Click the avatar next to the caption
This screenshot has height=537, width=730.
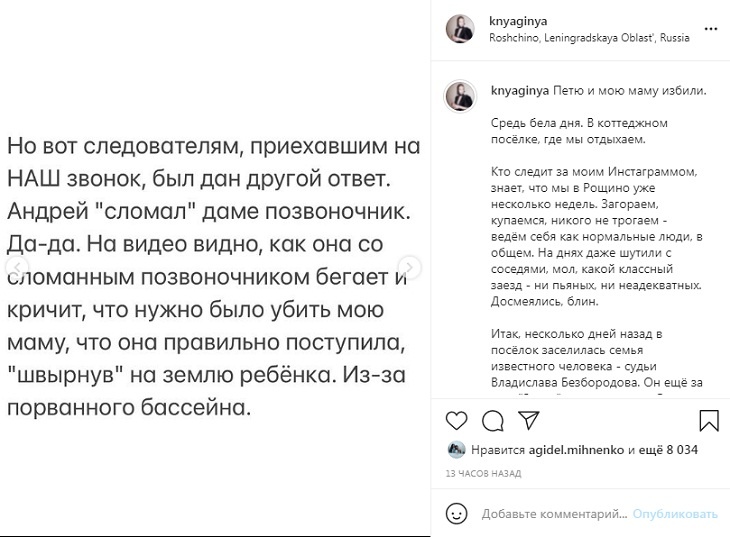click(x=460, y=96)
